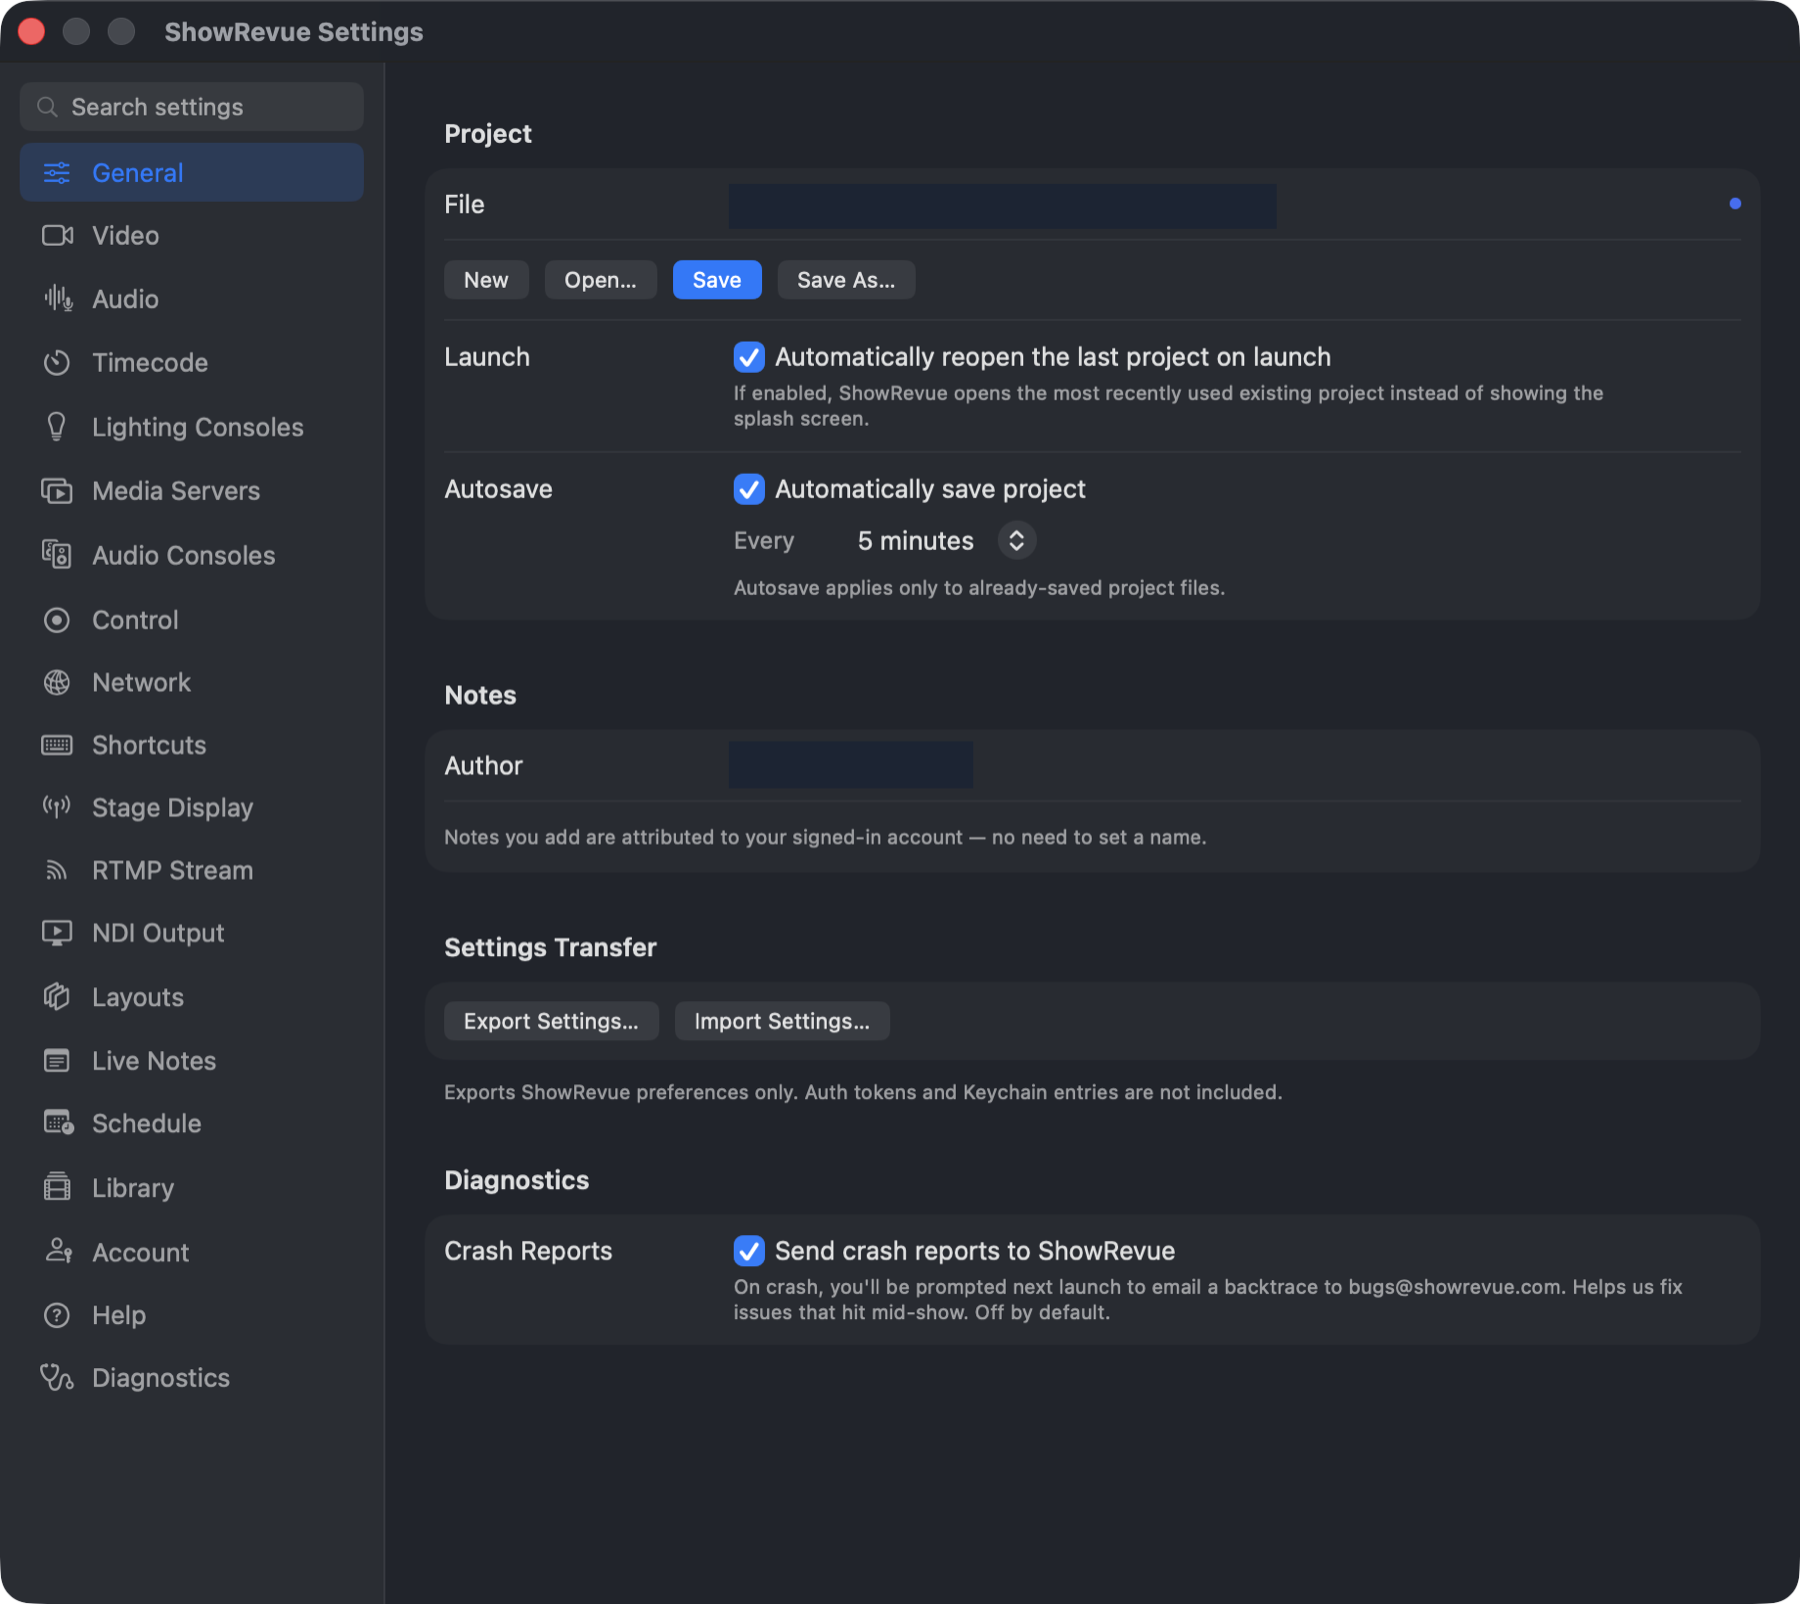Go to Timecode settings
1800x1604 pixels.
191,363
